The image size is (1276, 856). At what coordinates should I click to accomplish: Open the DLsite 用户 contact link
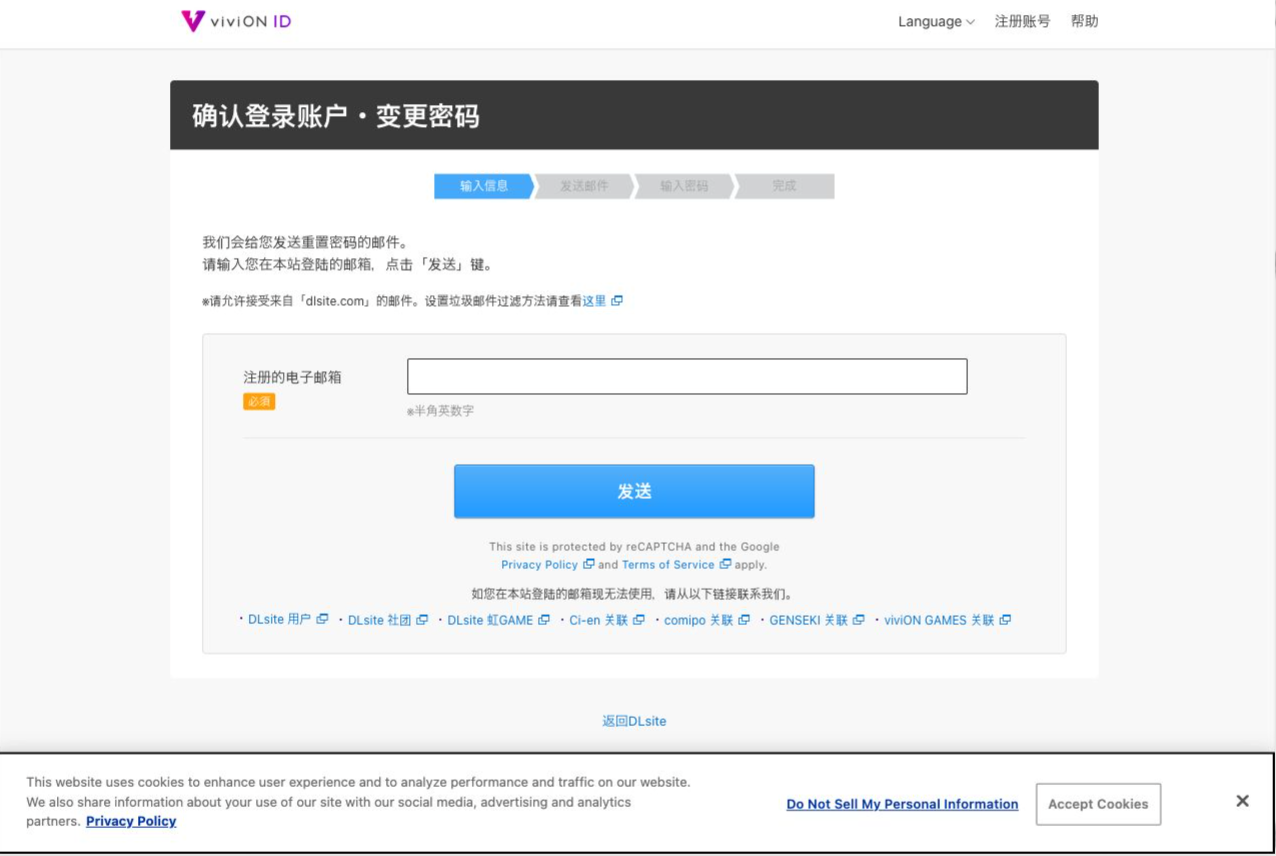pyautogui.click(x=287, y=620)
